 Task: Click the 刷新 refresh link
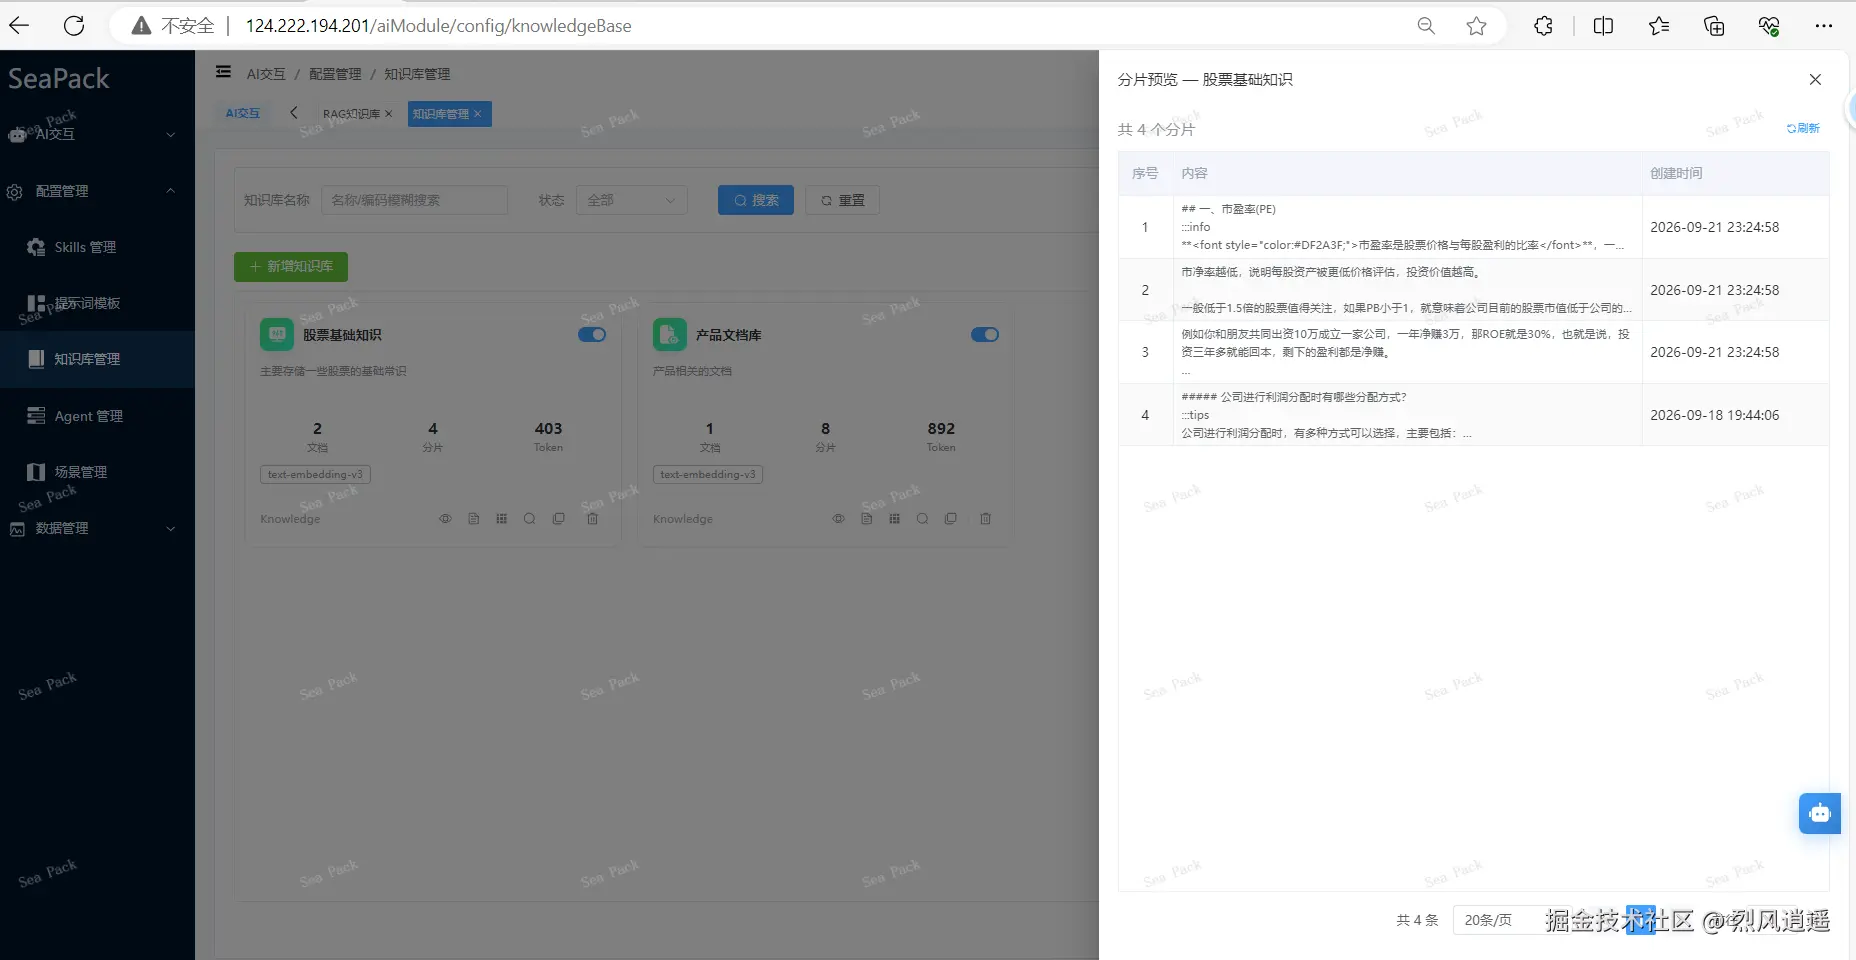coord(1803,128)
